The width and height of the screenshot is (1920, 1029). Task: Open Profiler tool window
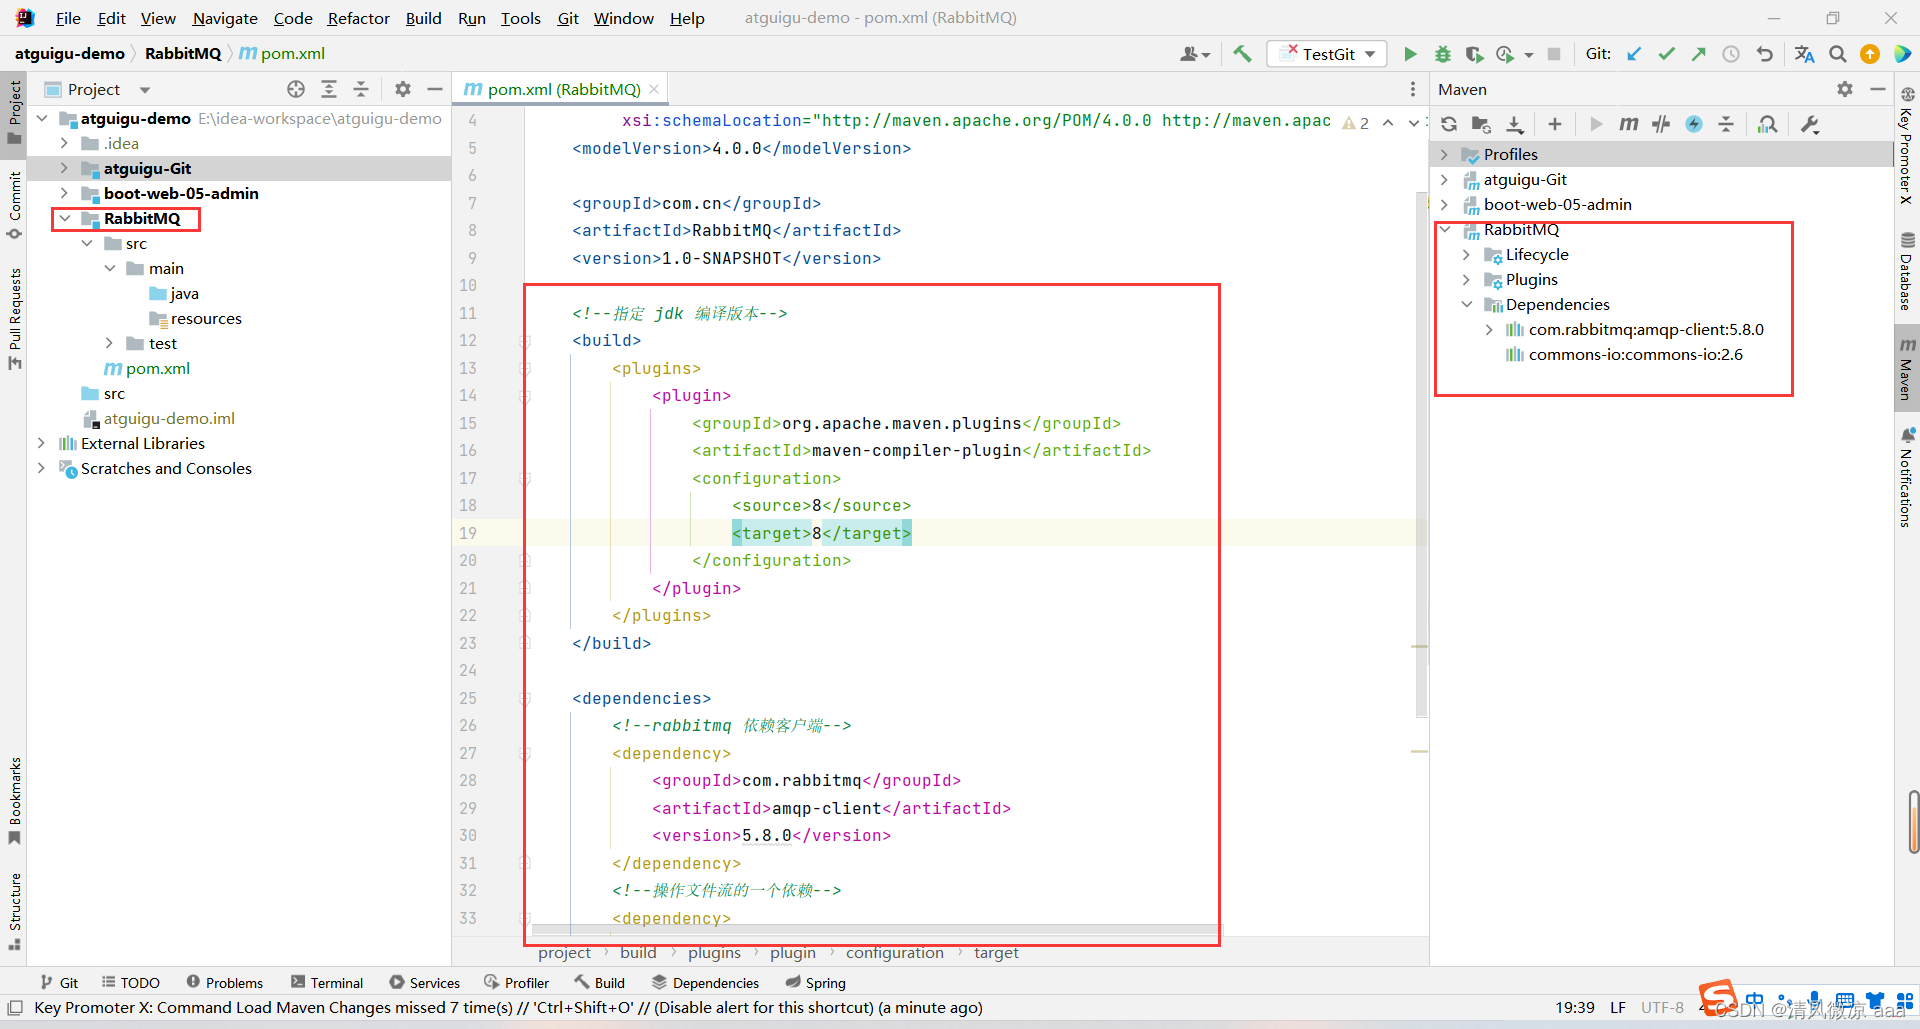click(x=516, y=983)
